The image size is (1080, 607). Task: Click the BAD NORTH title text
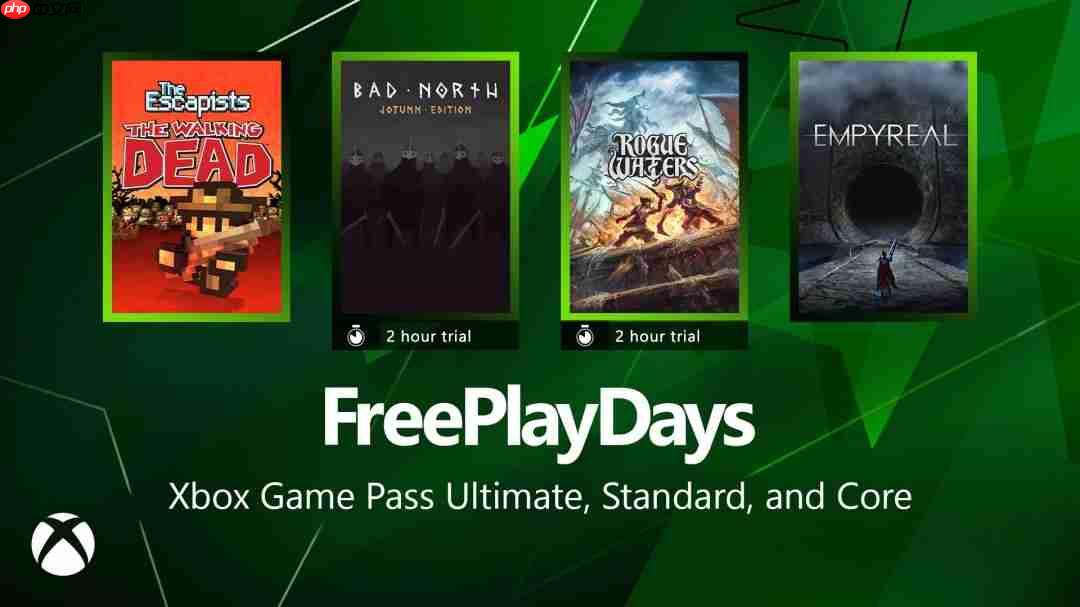pos(426,90)
